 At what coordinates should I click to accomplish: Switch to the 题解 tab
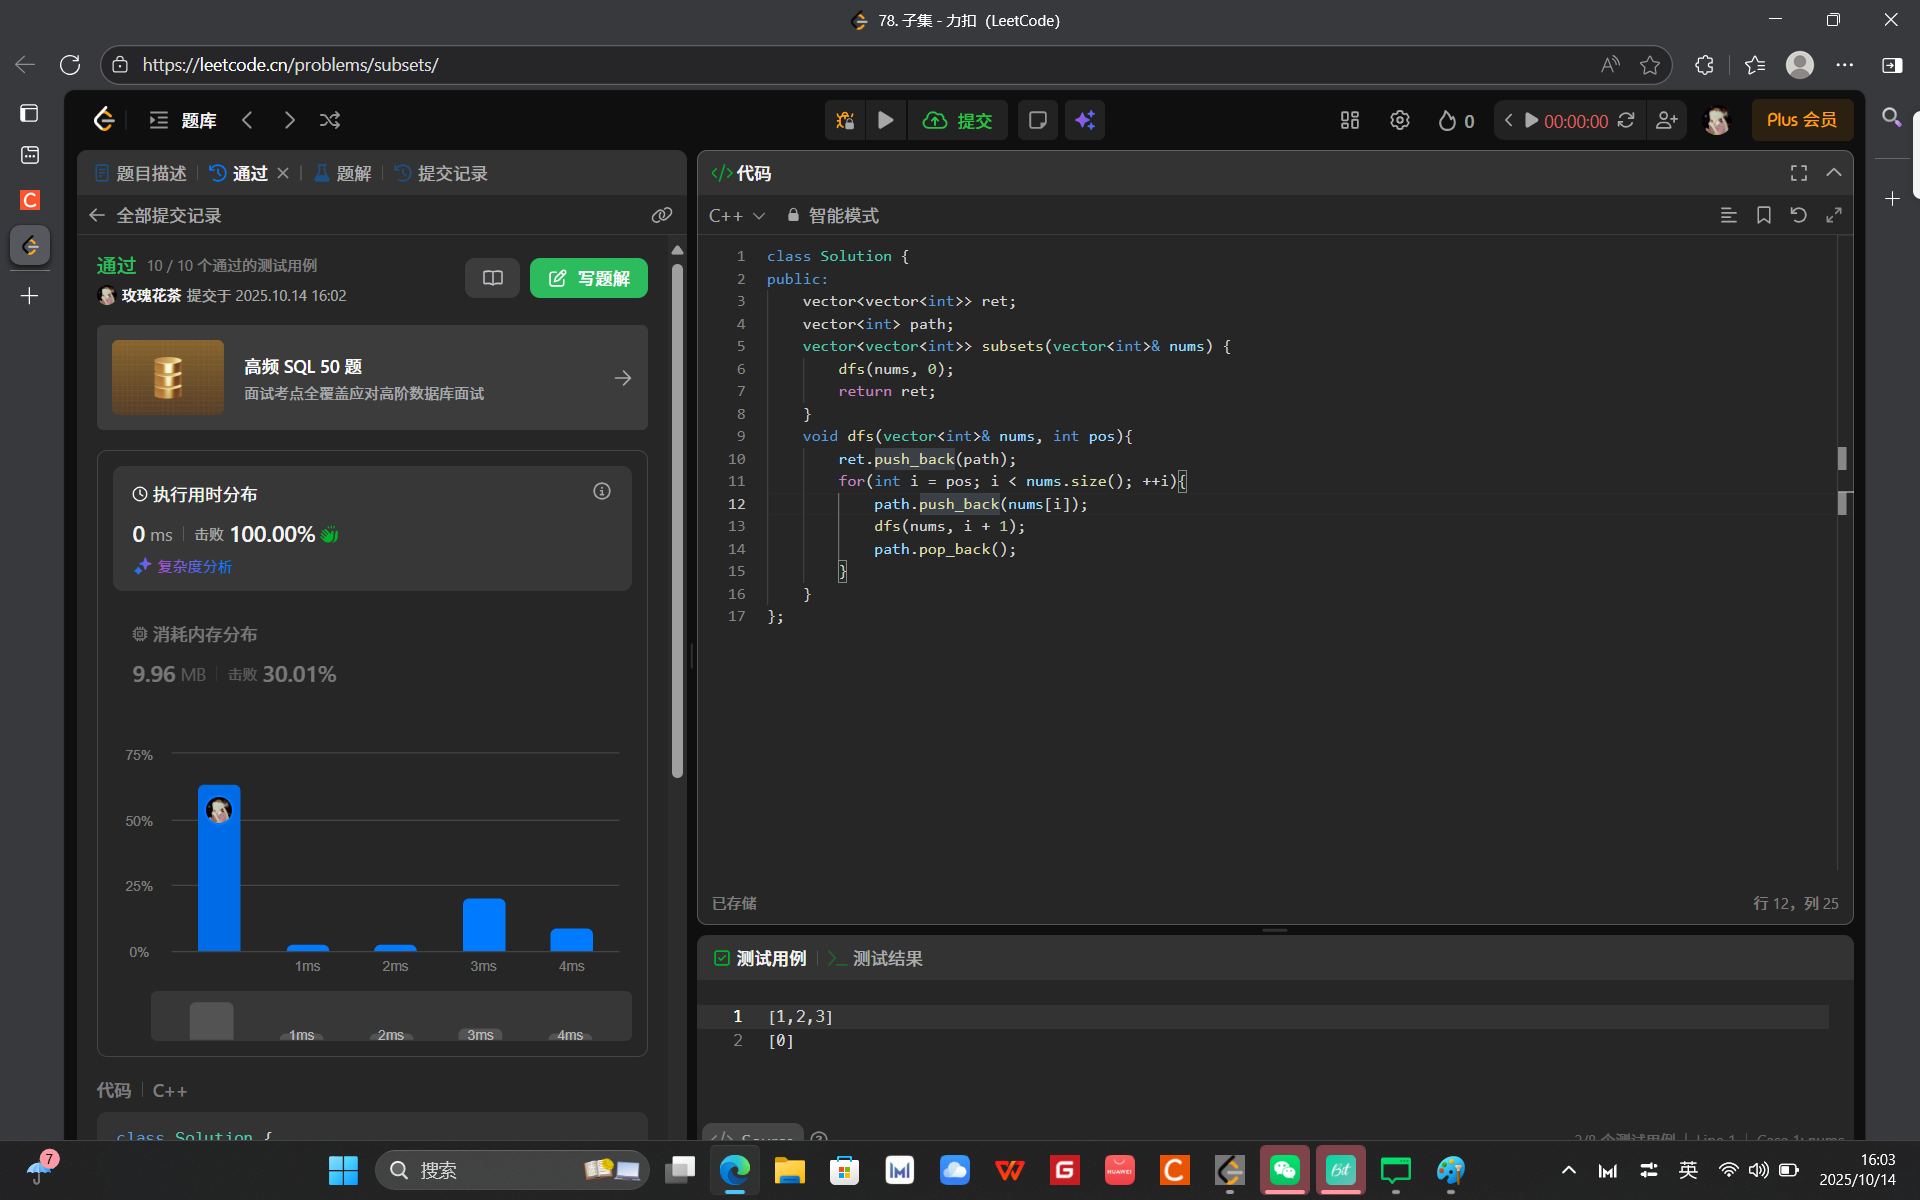coord(343,173)
